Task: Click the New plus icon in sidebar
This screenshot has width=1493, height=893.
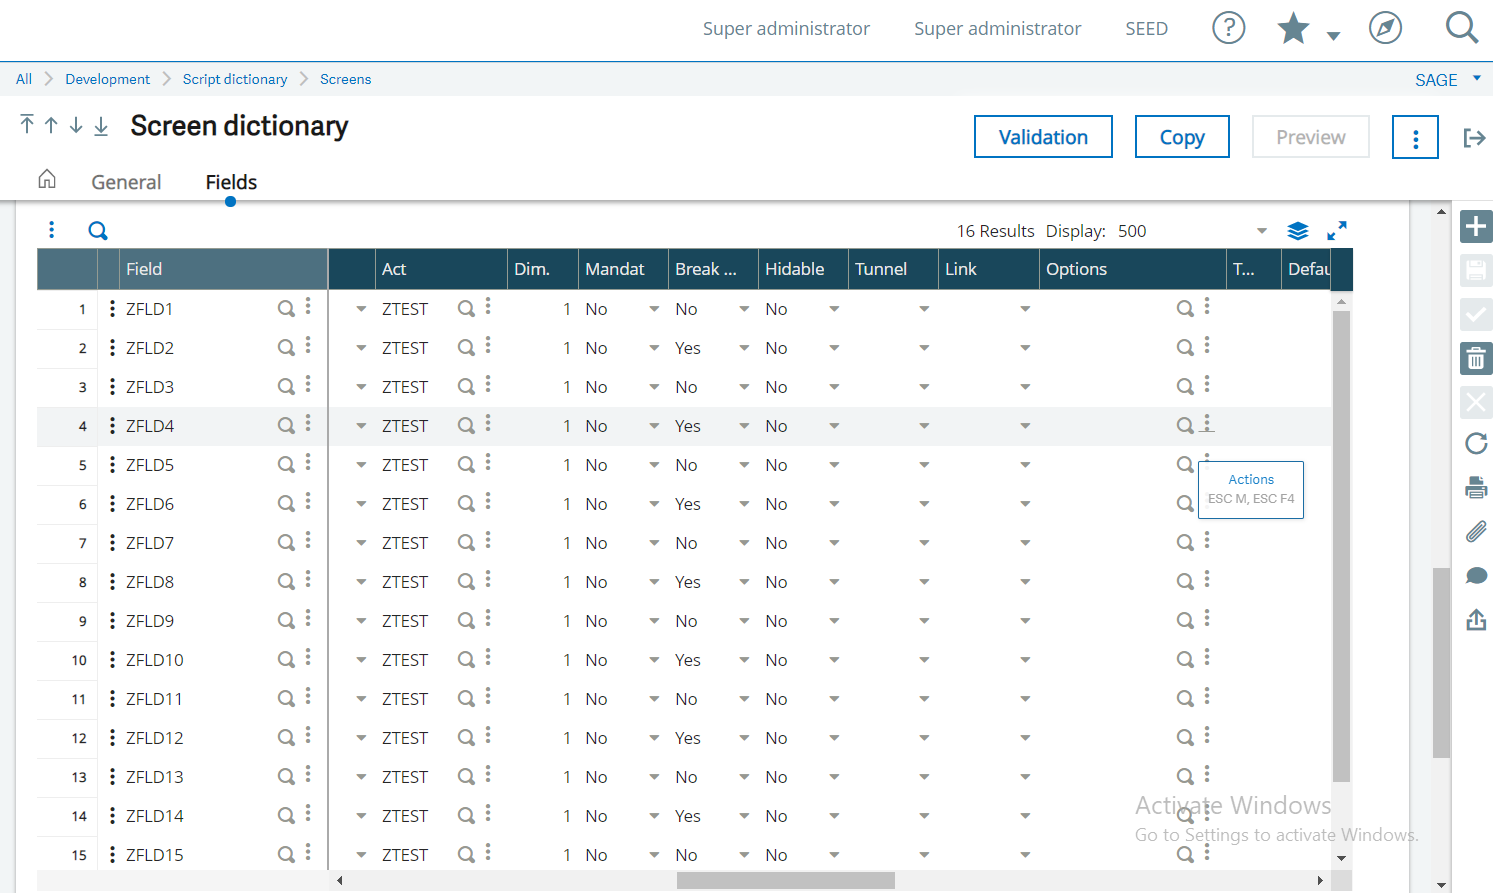Action: 1476,227
